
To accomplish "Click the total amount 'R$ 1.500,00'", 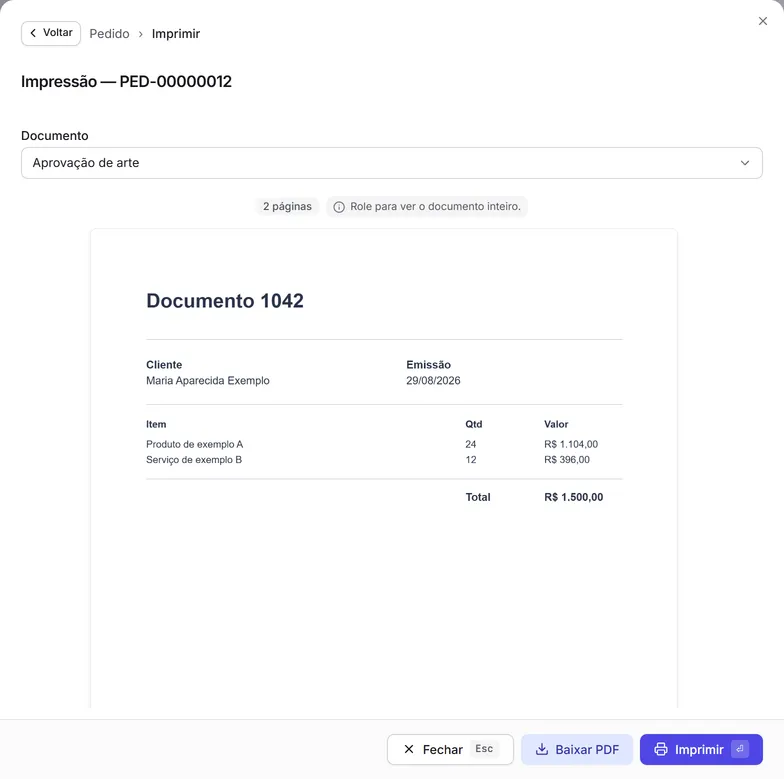I will [x=573, y=497].
